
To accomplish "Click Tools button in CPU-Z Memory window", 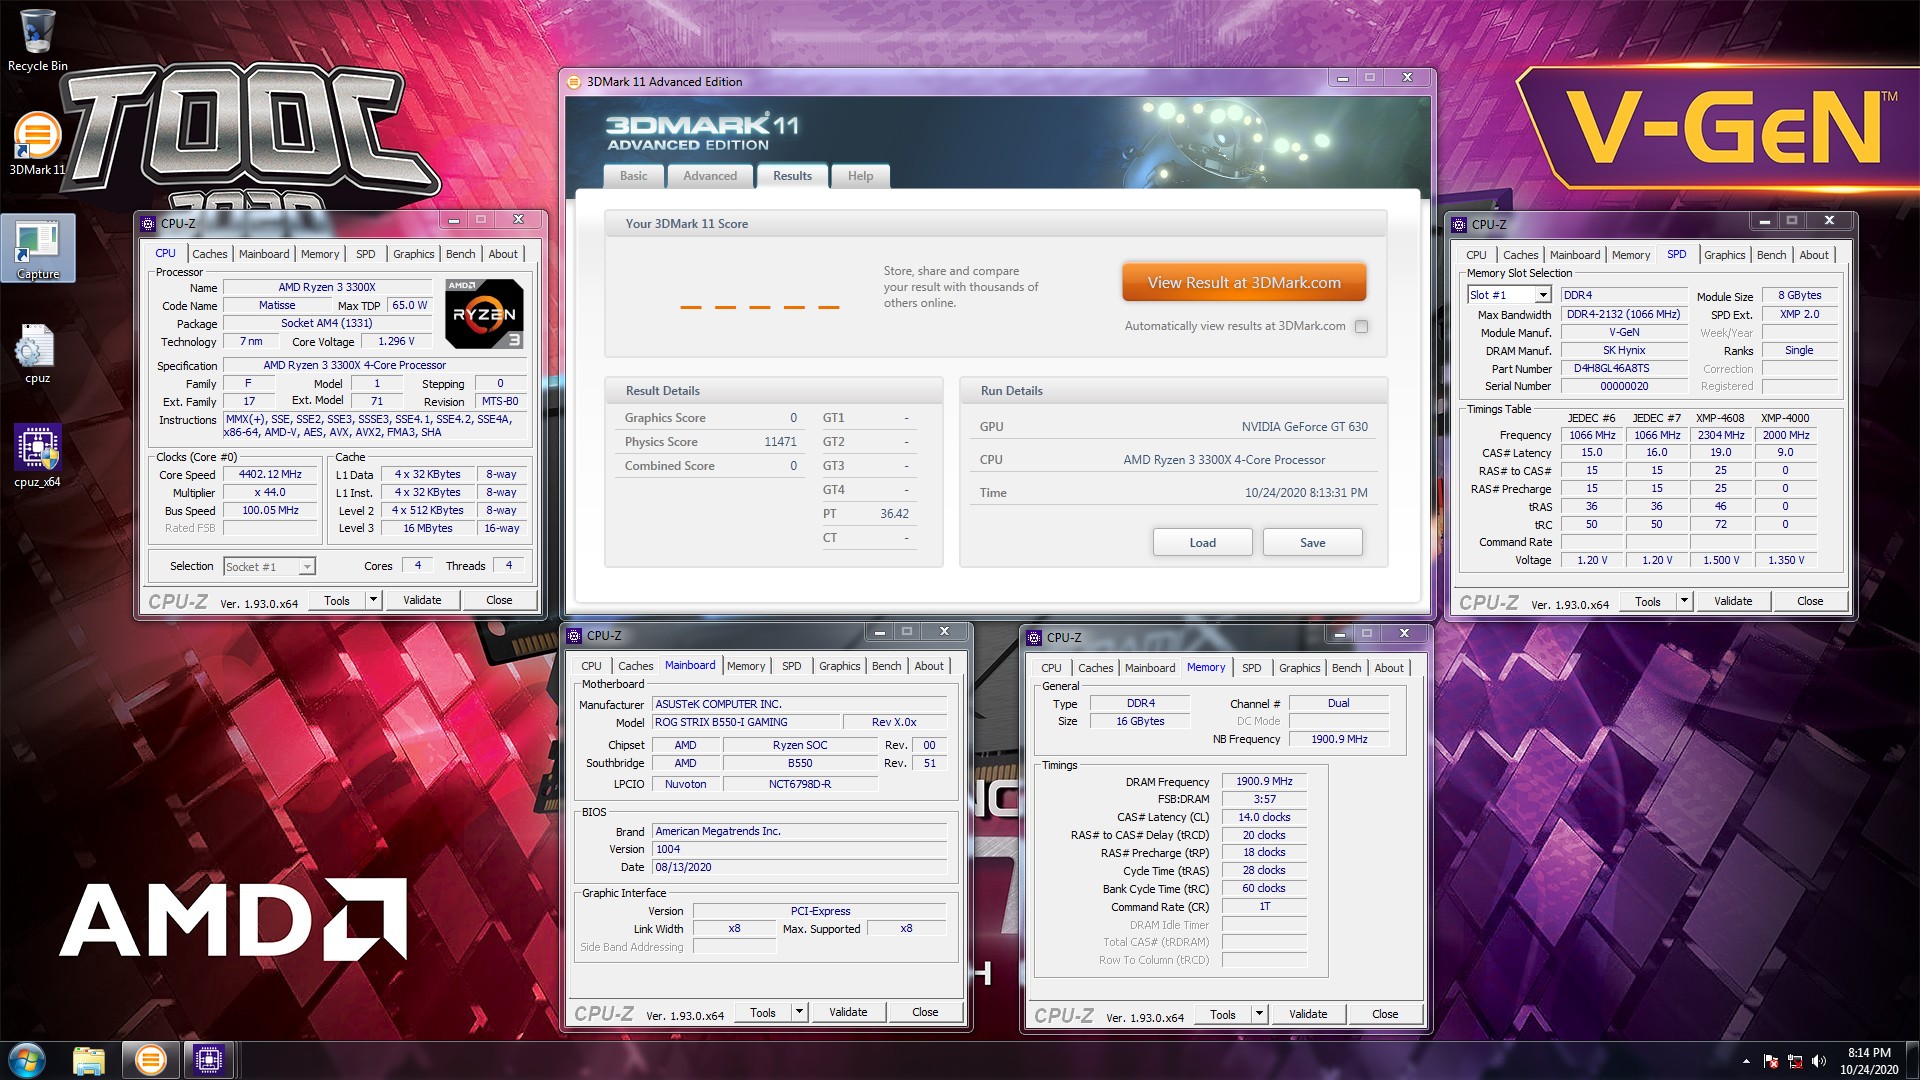I will [x=1223, y=1014].
